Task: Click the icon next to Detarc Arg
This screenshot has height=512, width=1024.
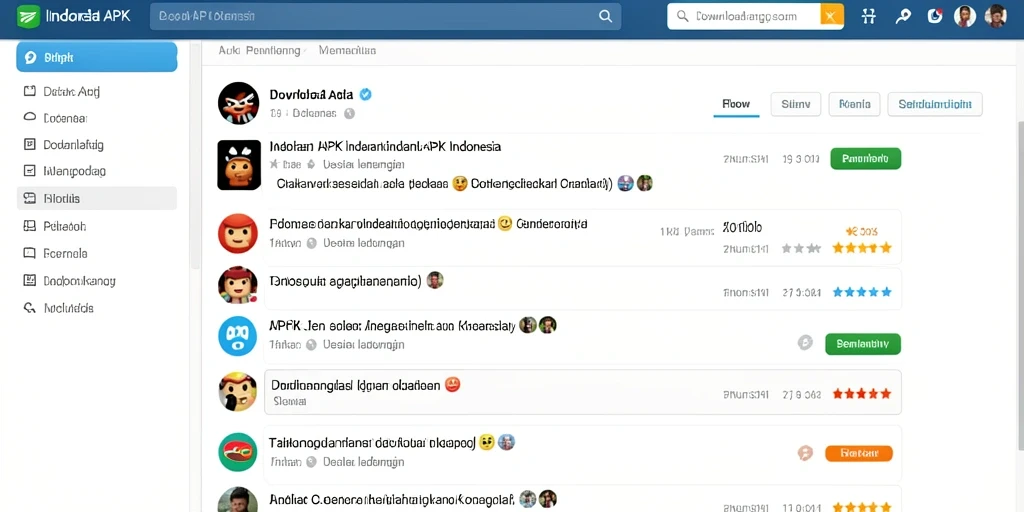Action: coord(29,91)
